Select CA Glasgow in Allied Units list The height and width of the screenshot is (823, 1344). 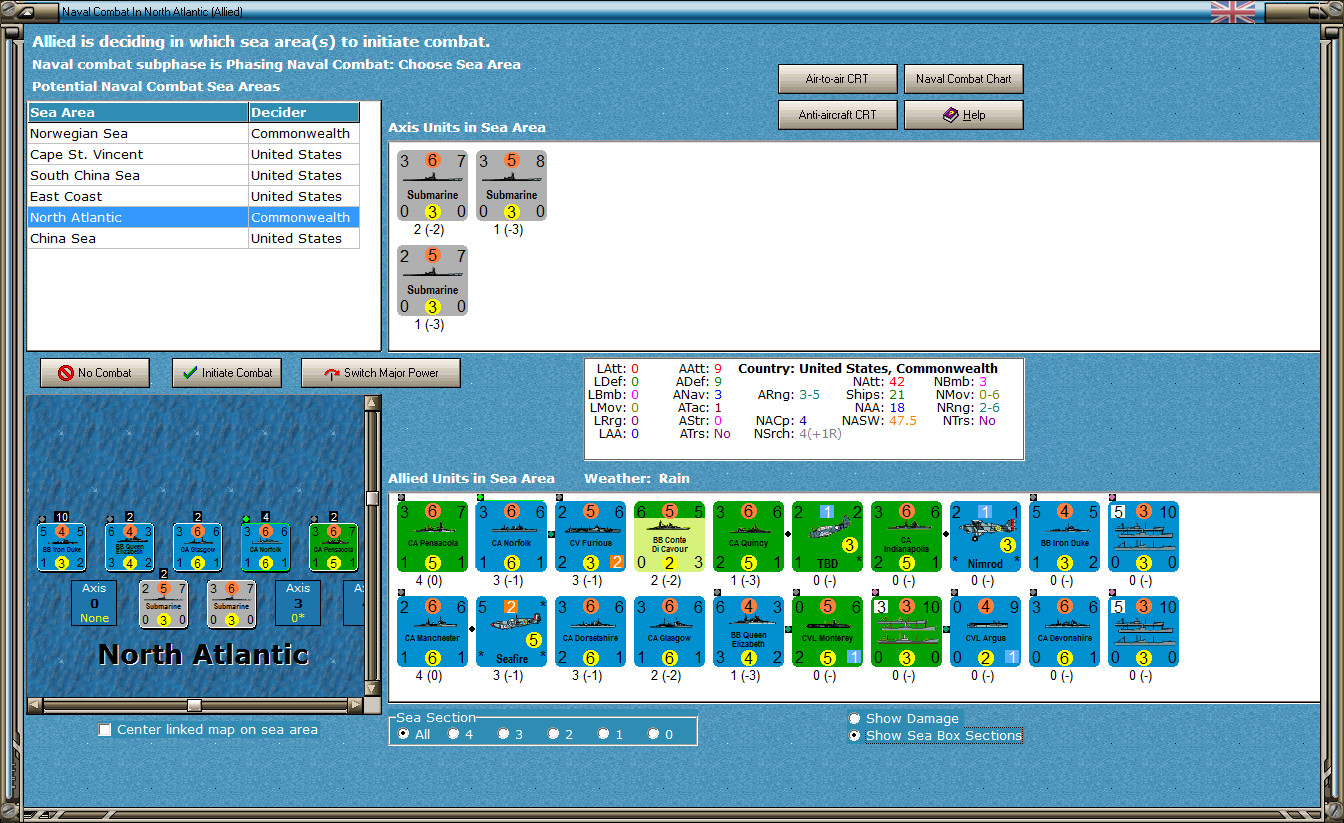pyautogui.click(x=669, y=632)
